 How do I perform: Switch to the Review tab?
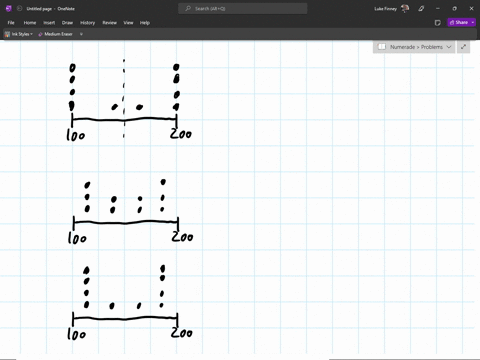110,23
